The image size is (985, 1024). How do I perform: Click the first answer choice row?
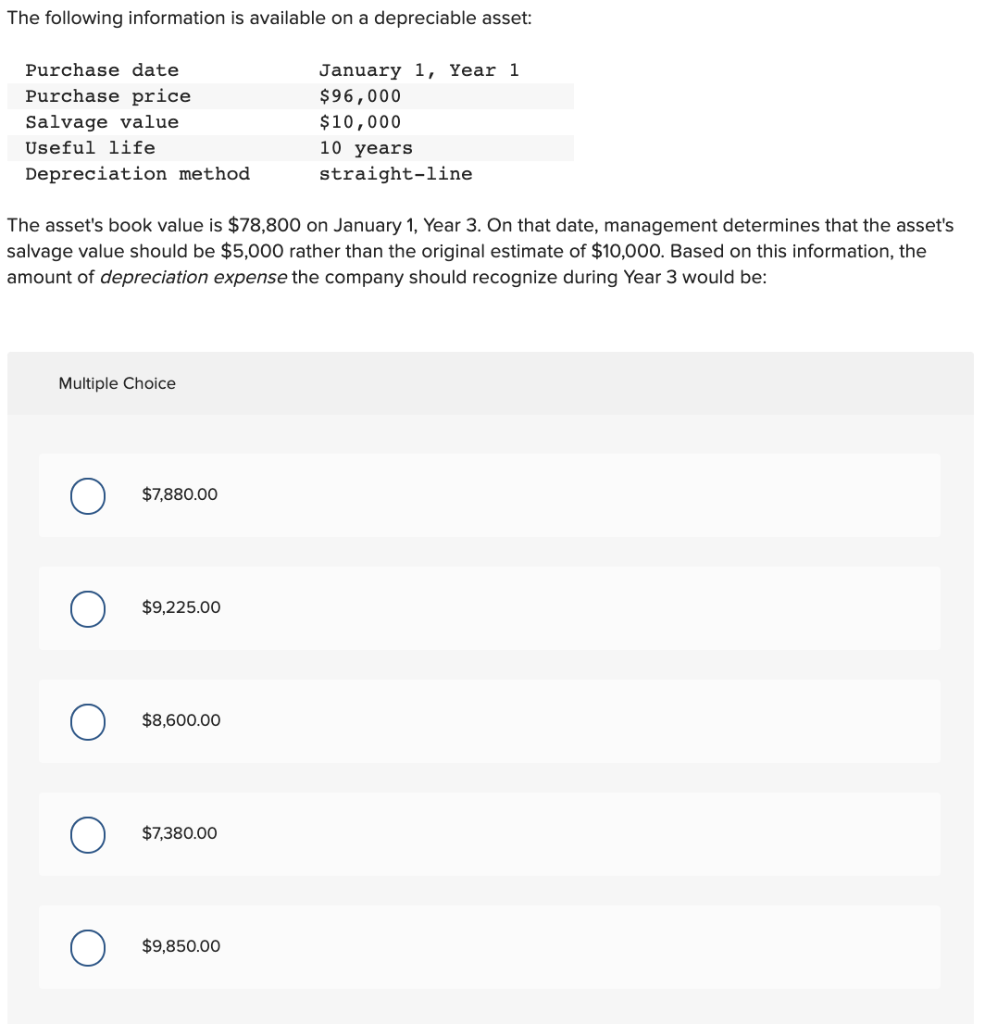pos(490,494)
